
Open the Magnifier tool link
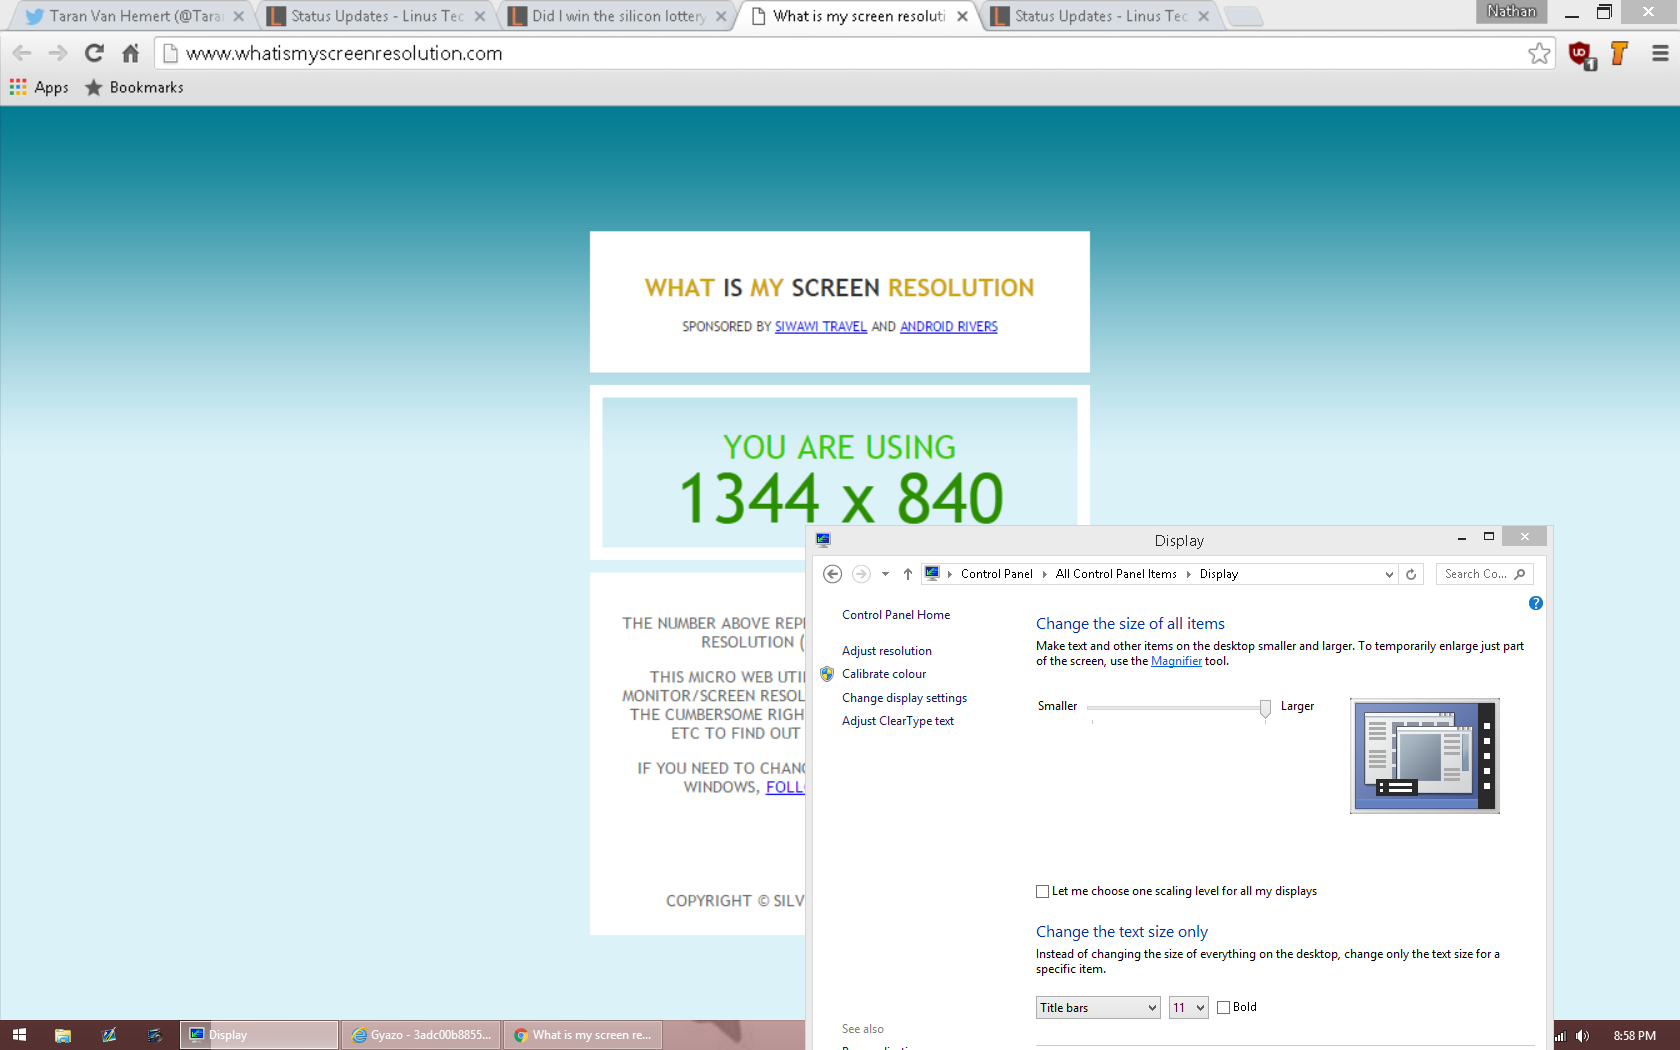pos(1176,661)
